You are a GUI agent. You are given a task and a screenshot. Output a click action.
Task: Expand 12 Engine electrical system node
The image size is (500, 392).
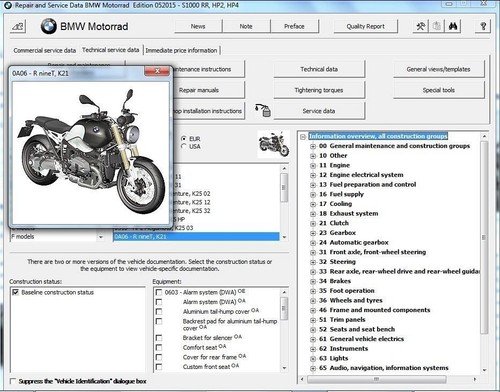coord(313,175)
